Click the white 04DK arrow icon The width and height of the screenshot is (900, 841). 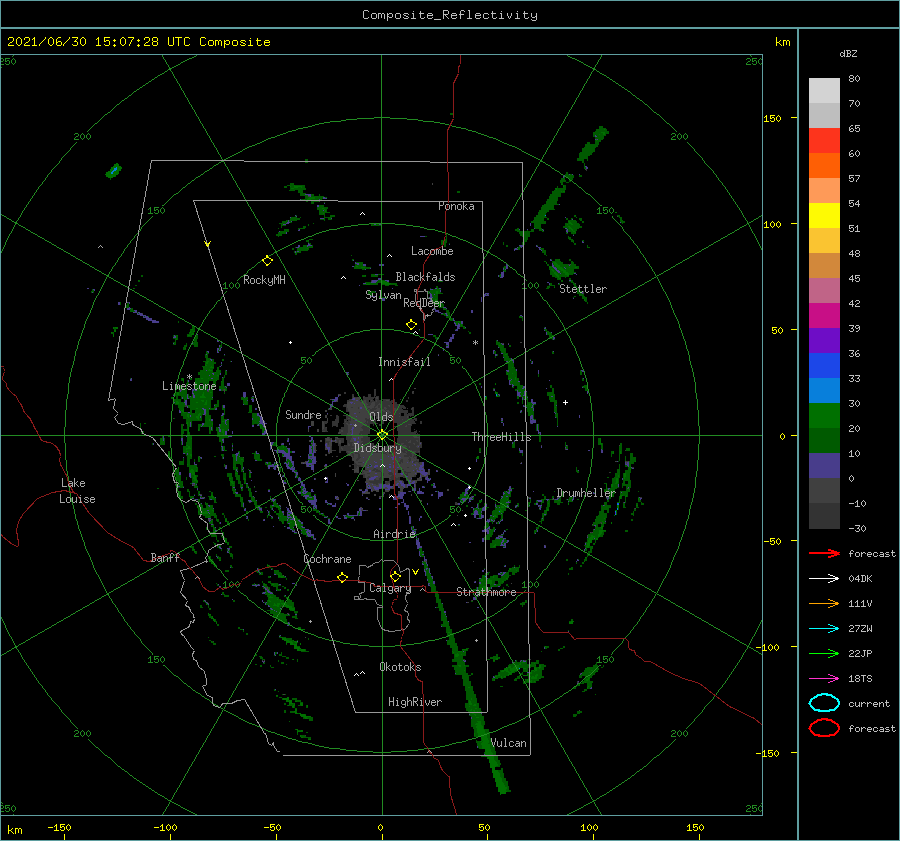pos(824,579)
